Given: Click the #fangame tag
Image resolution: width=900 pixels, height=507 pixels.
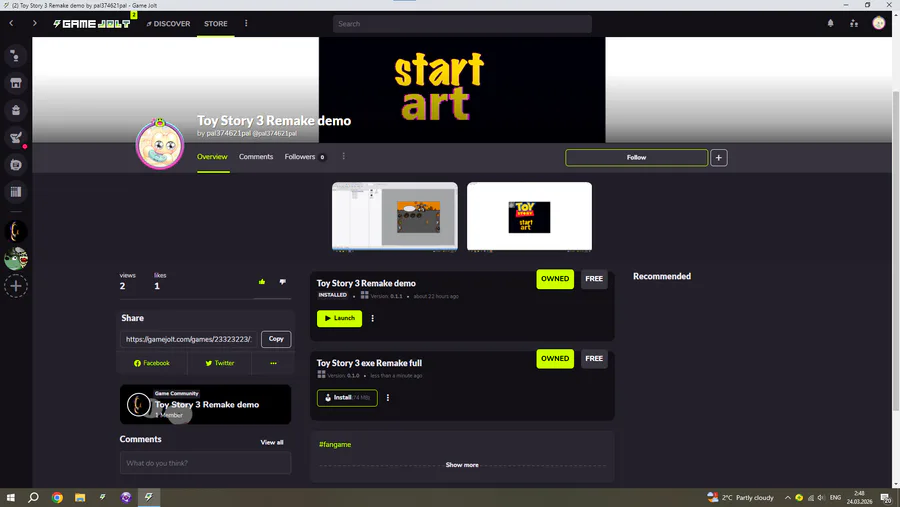Looking at the screenshot, I should click(x=335, y=444).
